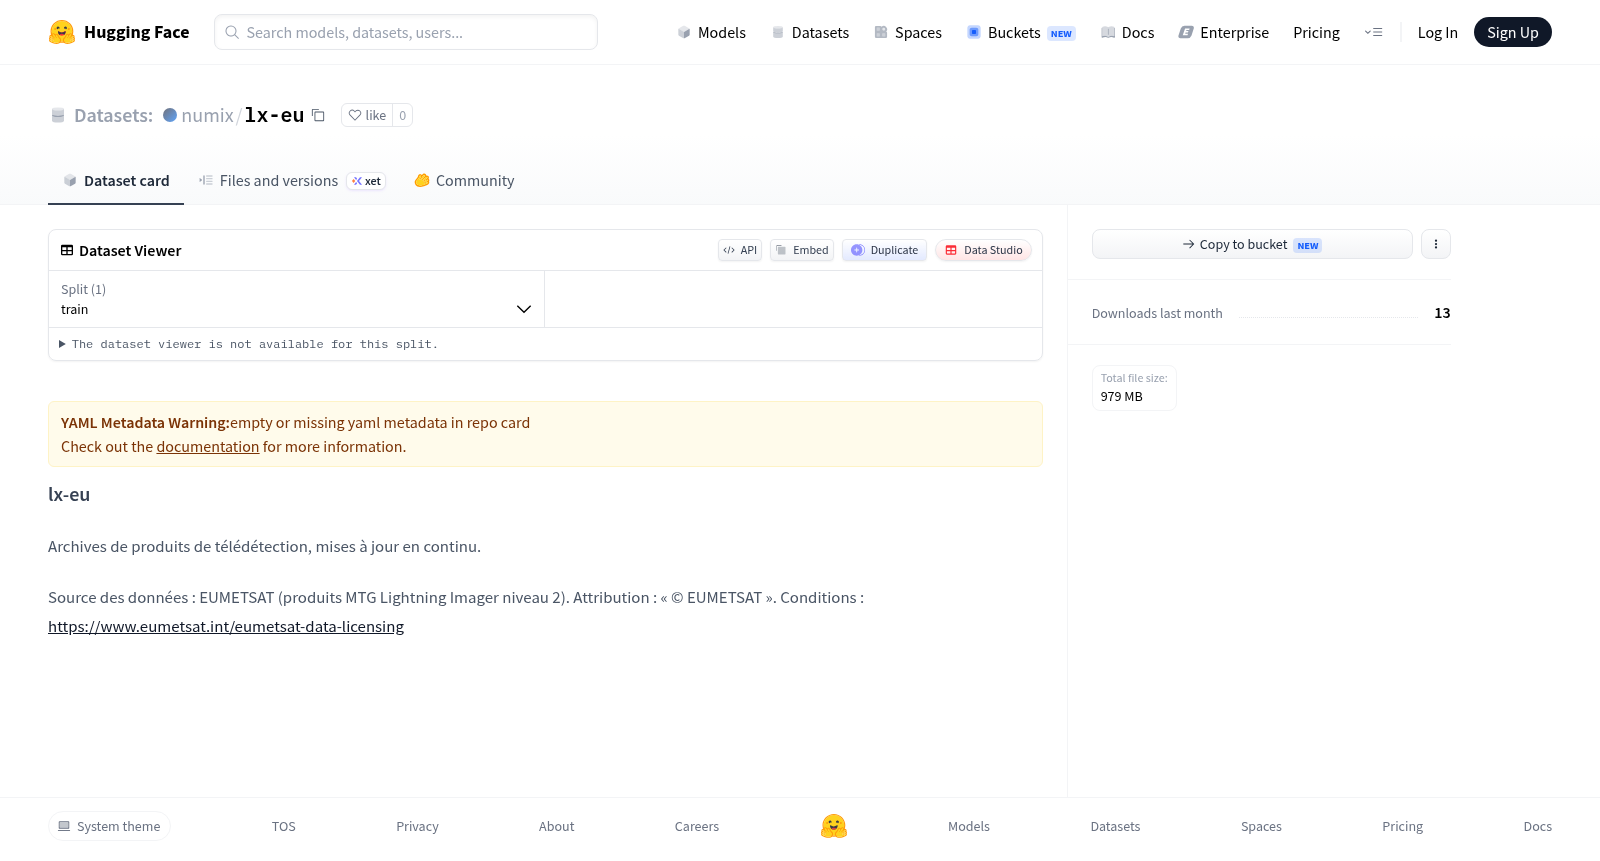Open Enterprise in the top navigation
This screenshot has height=861, width=1600.
coord(1223,32)
